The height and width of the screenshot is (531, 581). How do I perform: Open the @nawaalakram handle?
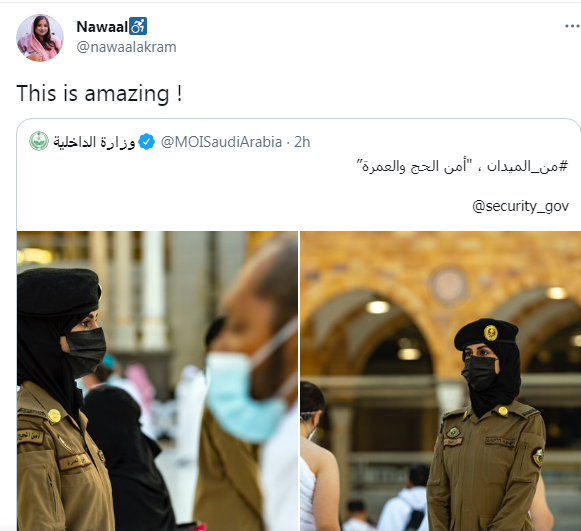coord(126,47)
